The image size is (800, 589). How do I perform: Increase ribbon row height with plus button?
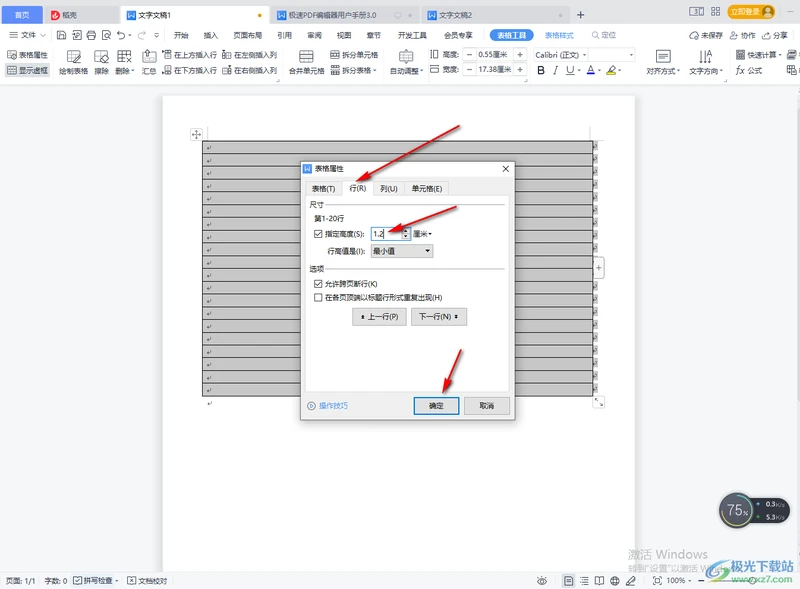520,55
